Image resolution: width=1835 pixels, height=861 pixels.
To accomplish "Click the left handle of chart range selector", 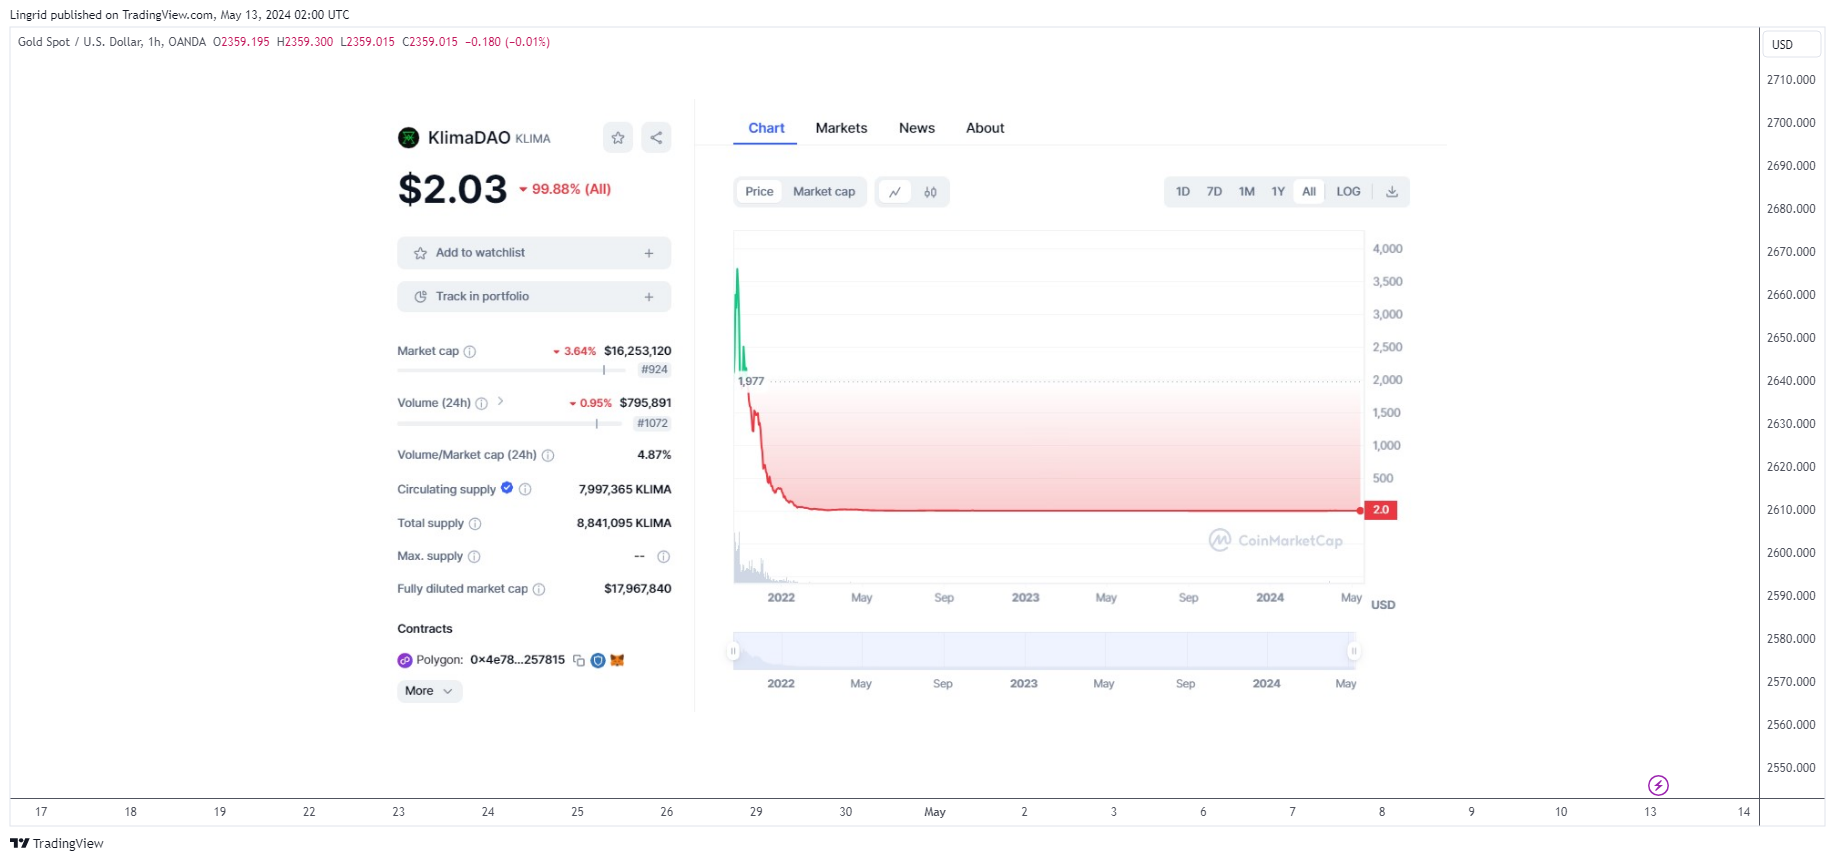I will pos(733,652).
